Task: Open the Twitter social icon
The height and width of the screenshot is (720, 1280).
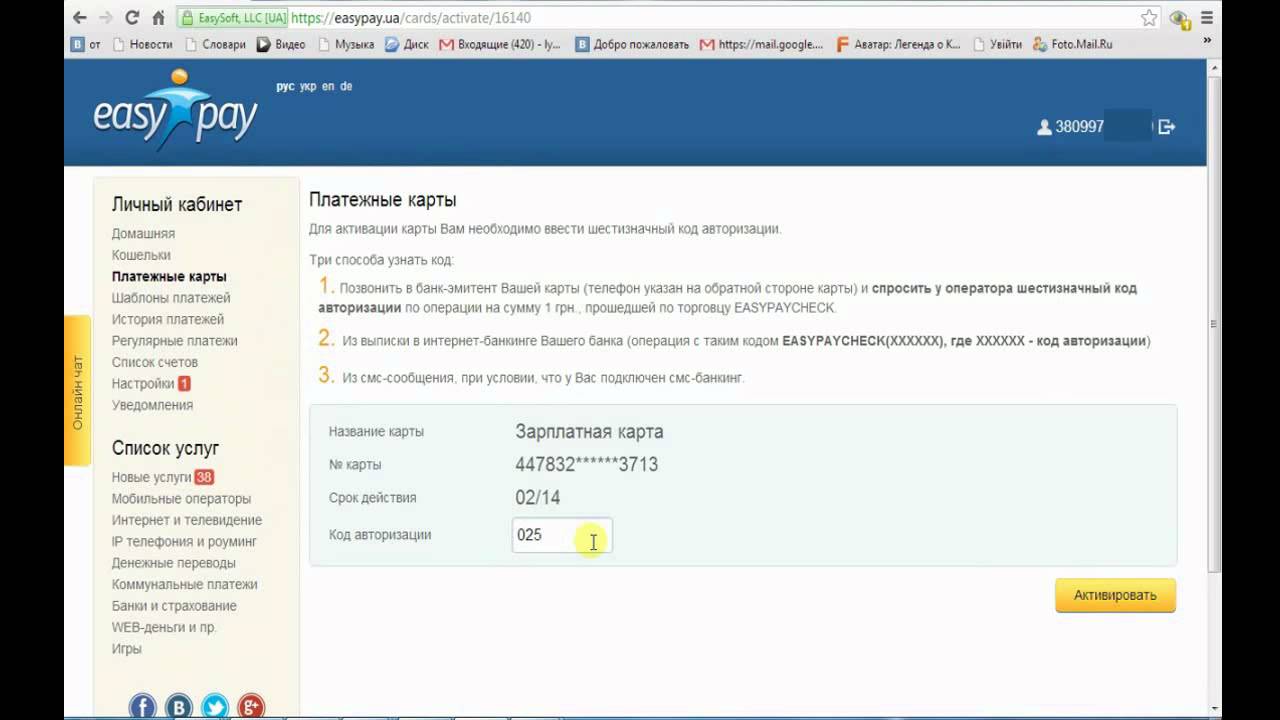Action: pyautogui.click(x=215, y=706)
